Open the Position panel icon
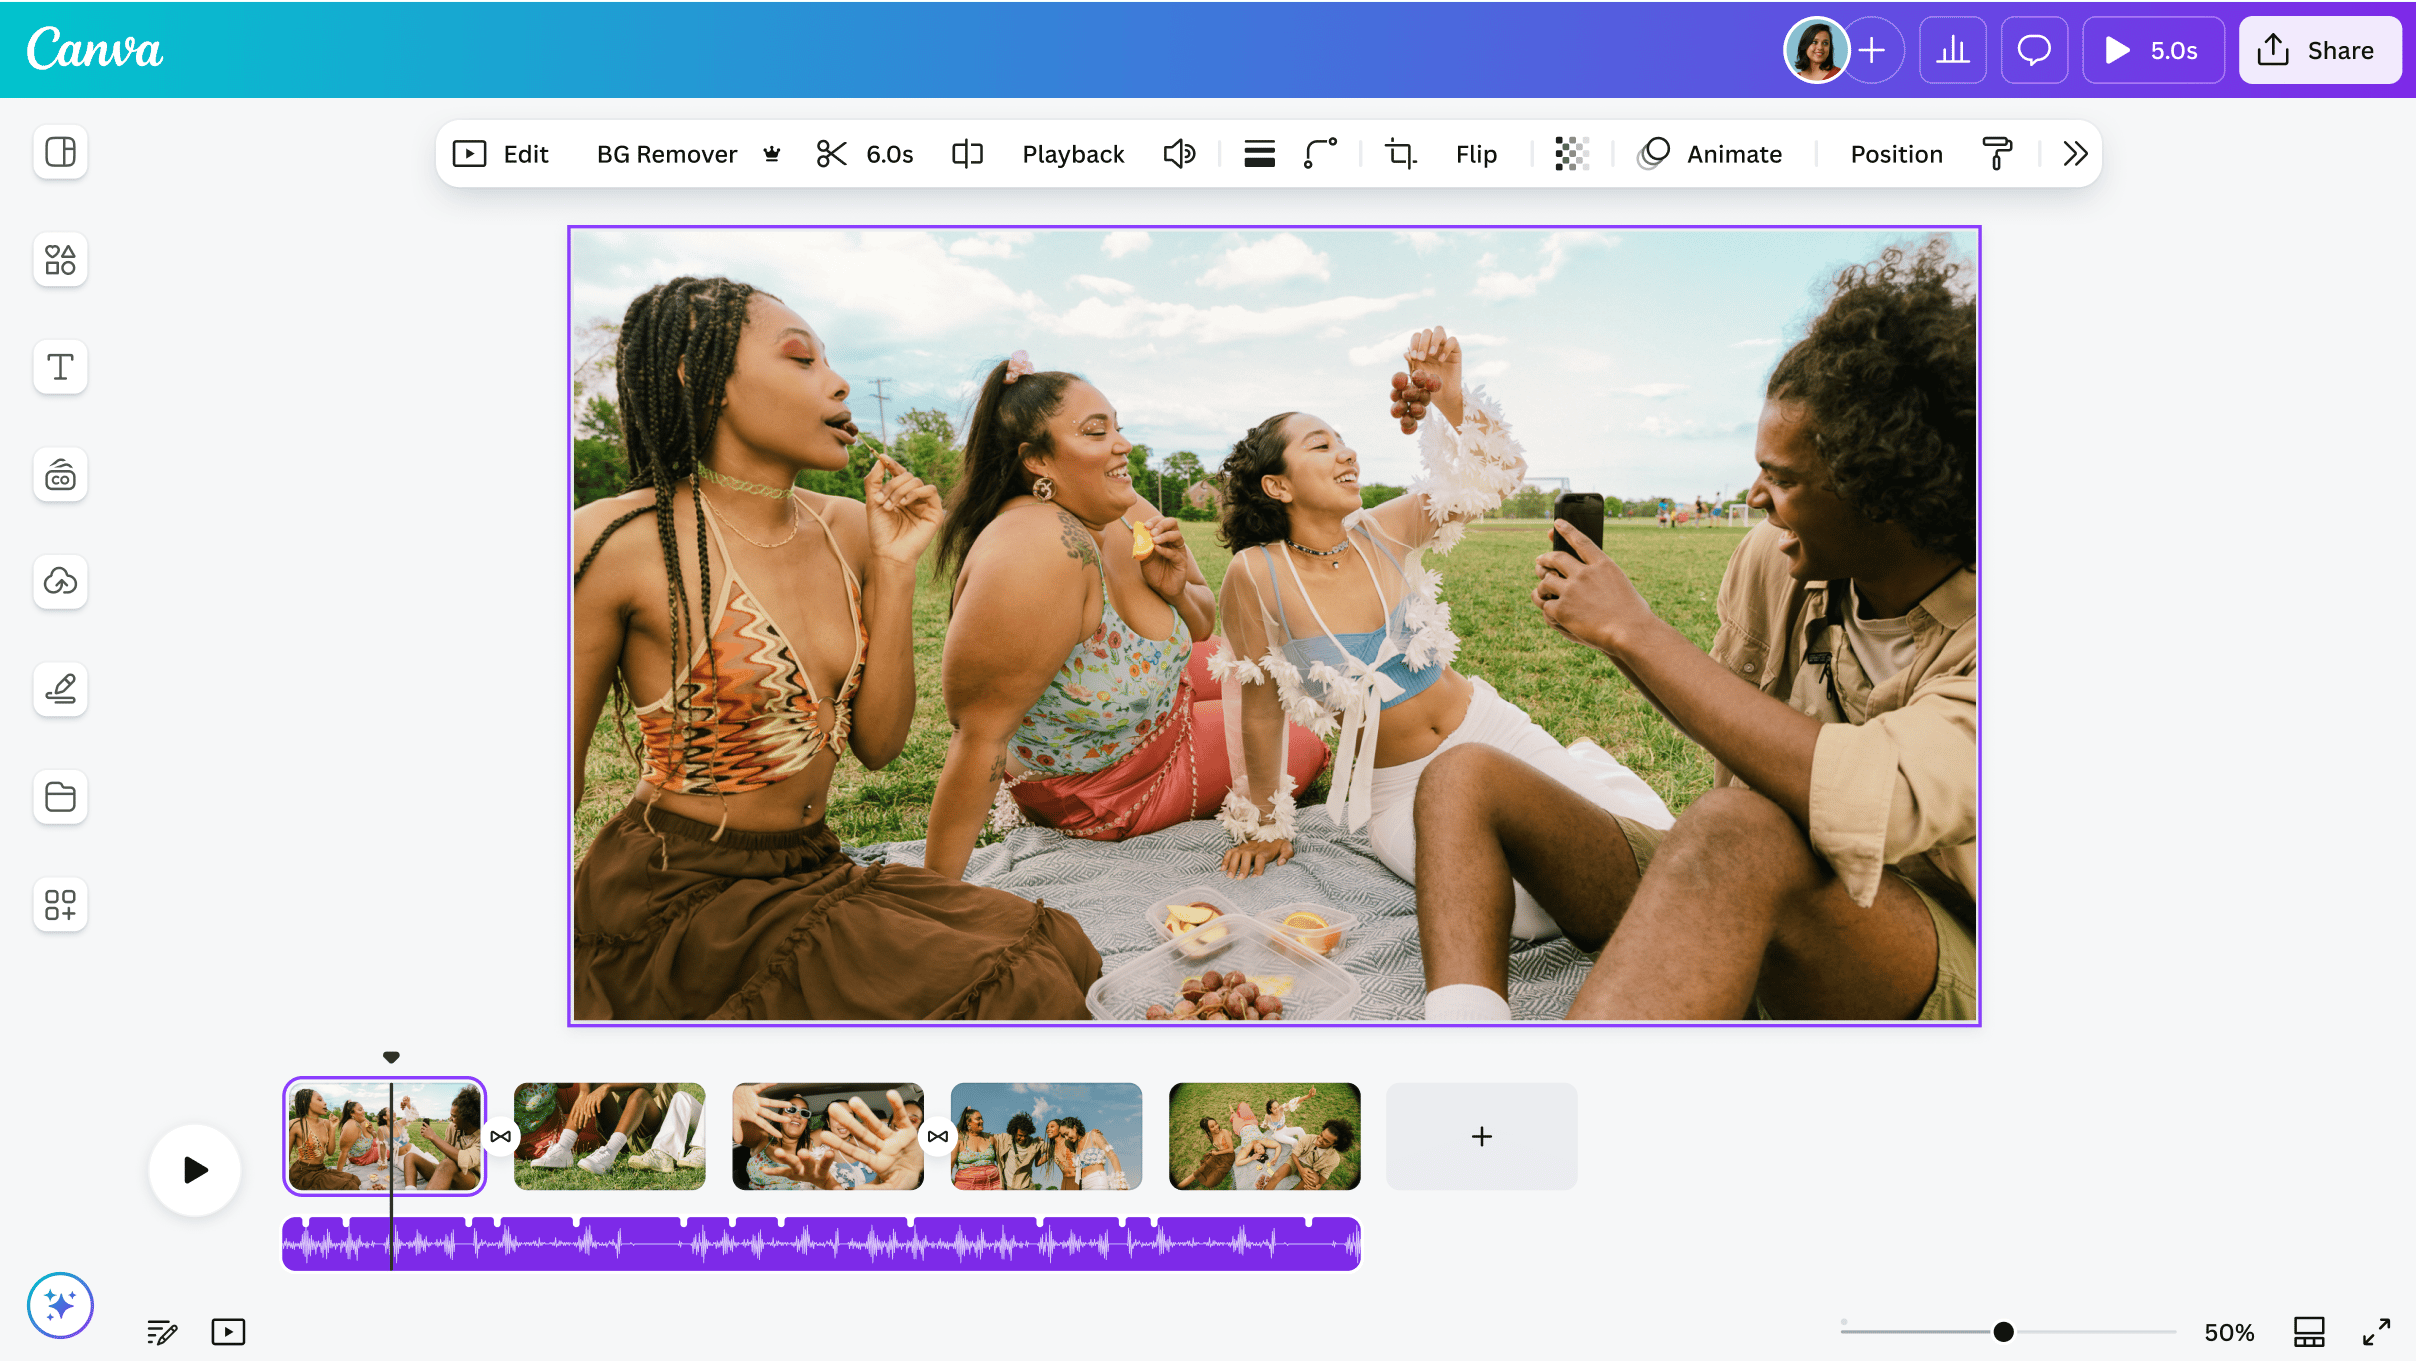Screen dimensions: 2416x1361 tap(1897, 153)
